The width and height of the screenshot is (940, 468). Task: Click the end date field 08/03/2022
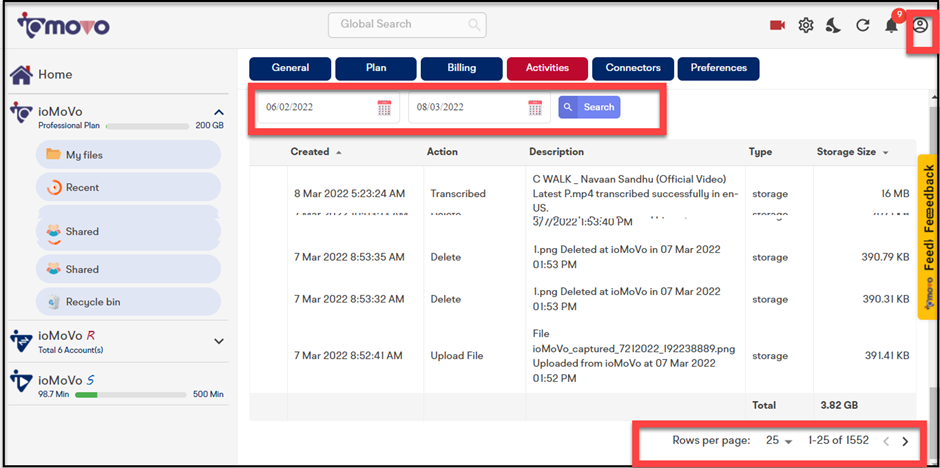click(x=479, y=108)
